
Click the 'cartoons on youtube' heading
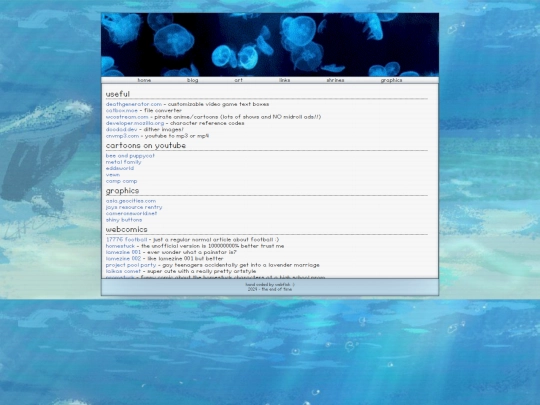click(146, 146)
